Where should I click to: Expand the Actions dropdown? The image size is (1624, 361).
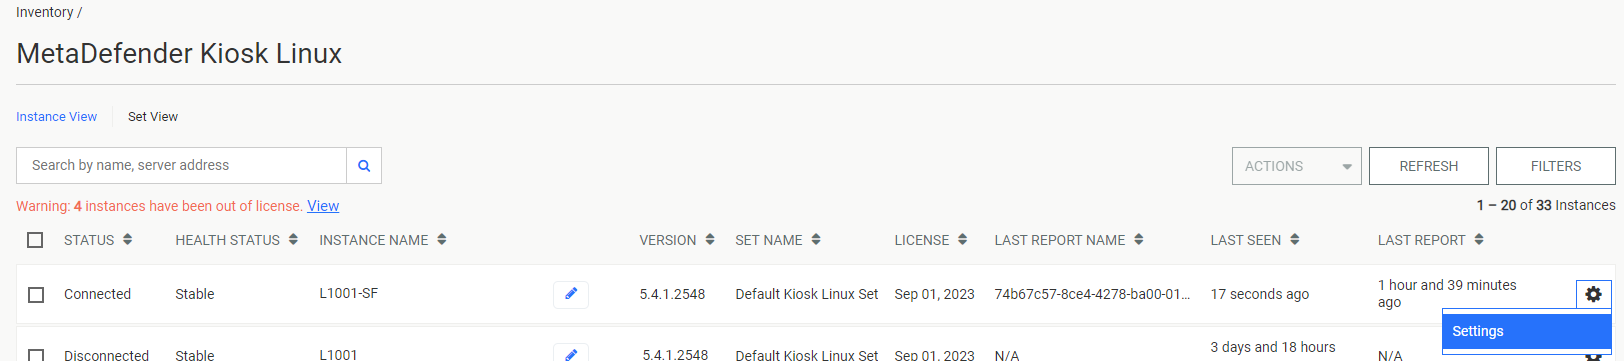(1297, 166)
